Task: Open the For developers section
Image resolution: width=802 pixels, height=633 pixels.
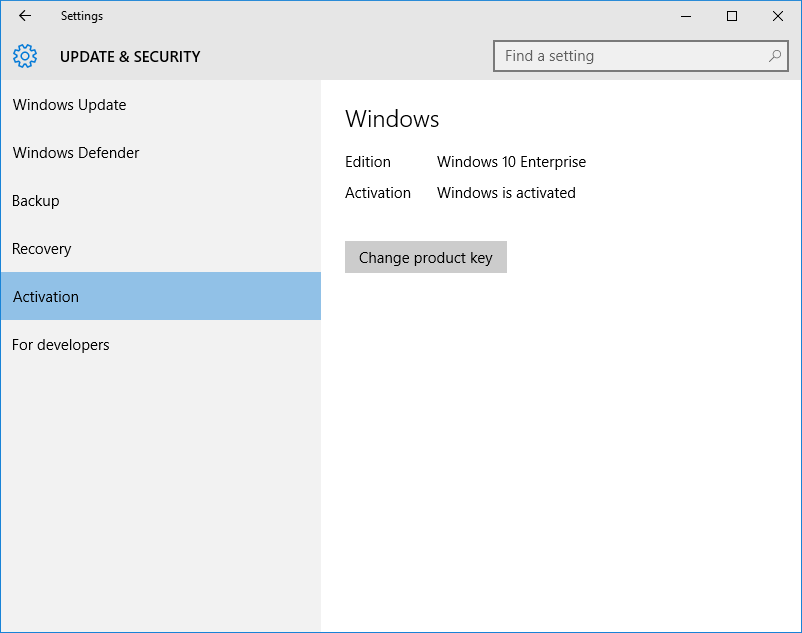Action: point(161,345)
